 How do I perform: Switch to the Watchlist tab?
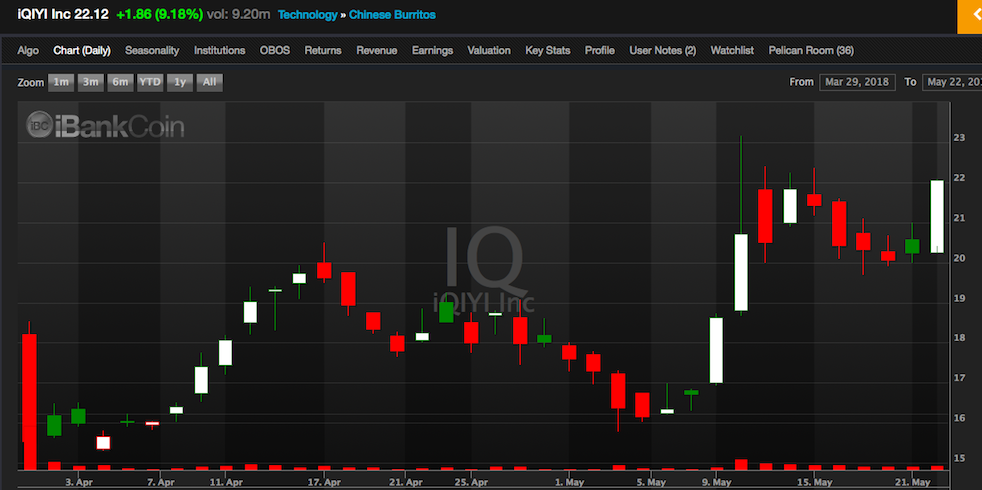point(732,51)
